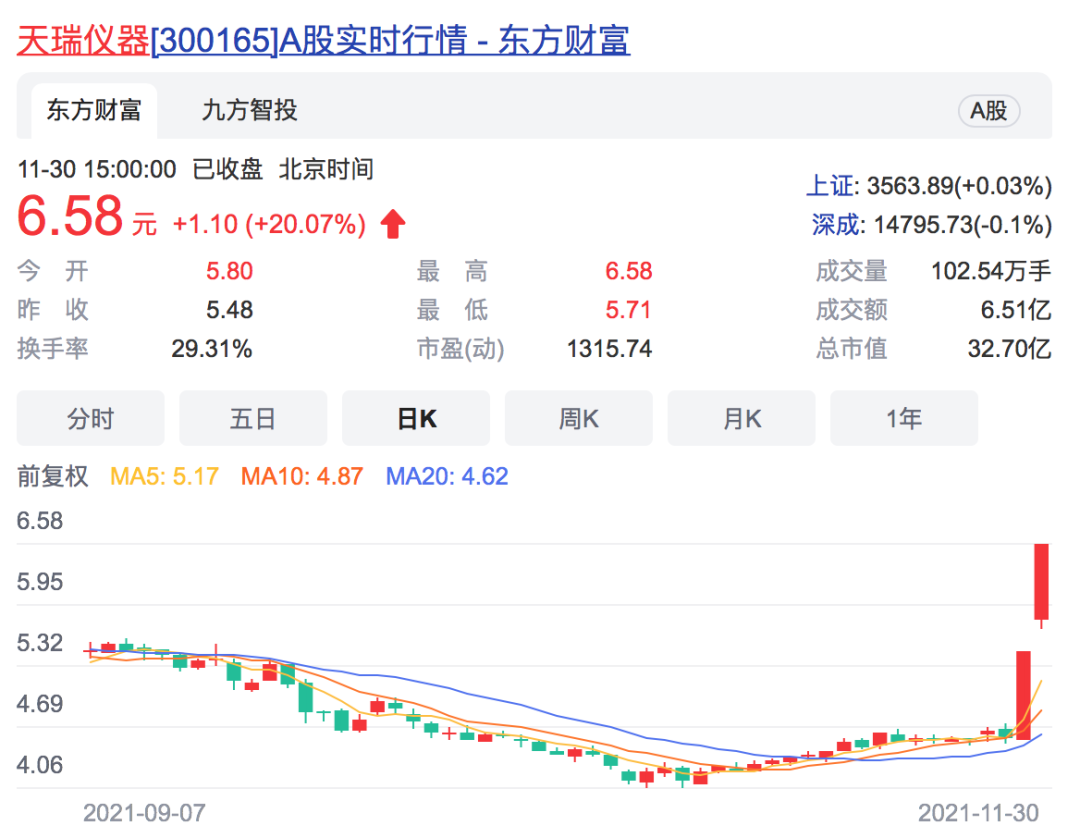
Task: Click the orange MA10 legend label
Action: [x=302, y=476]
